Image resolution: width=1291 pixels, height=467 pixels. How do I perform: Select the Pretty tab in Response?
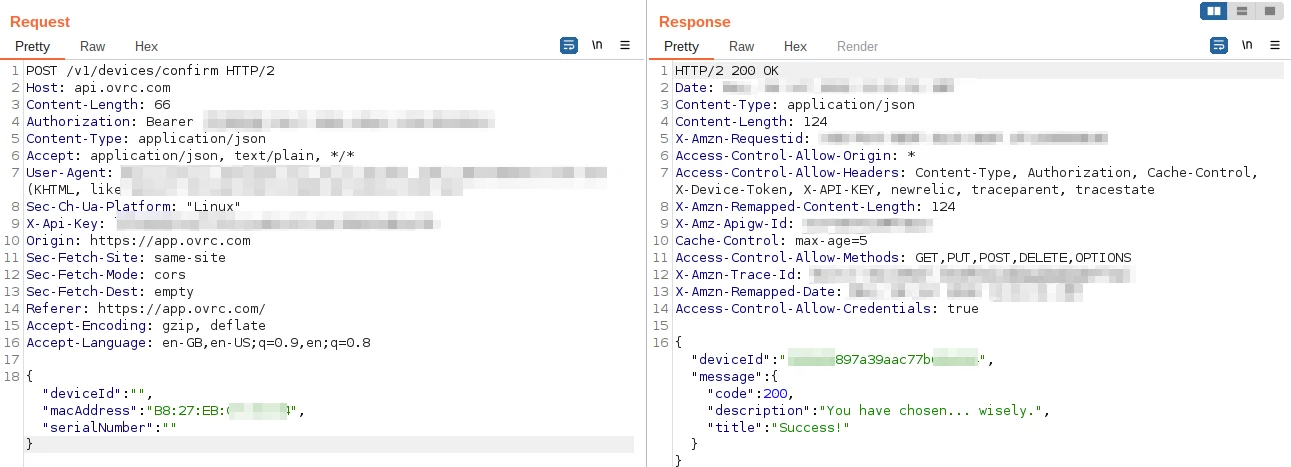(682, 46)
